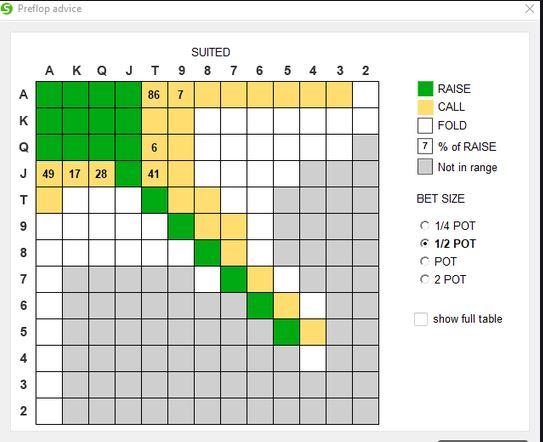Click the white FOLD legend swatch
The width and height of the screenshot is (543, 442).
(x=425, y=125)
